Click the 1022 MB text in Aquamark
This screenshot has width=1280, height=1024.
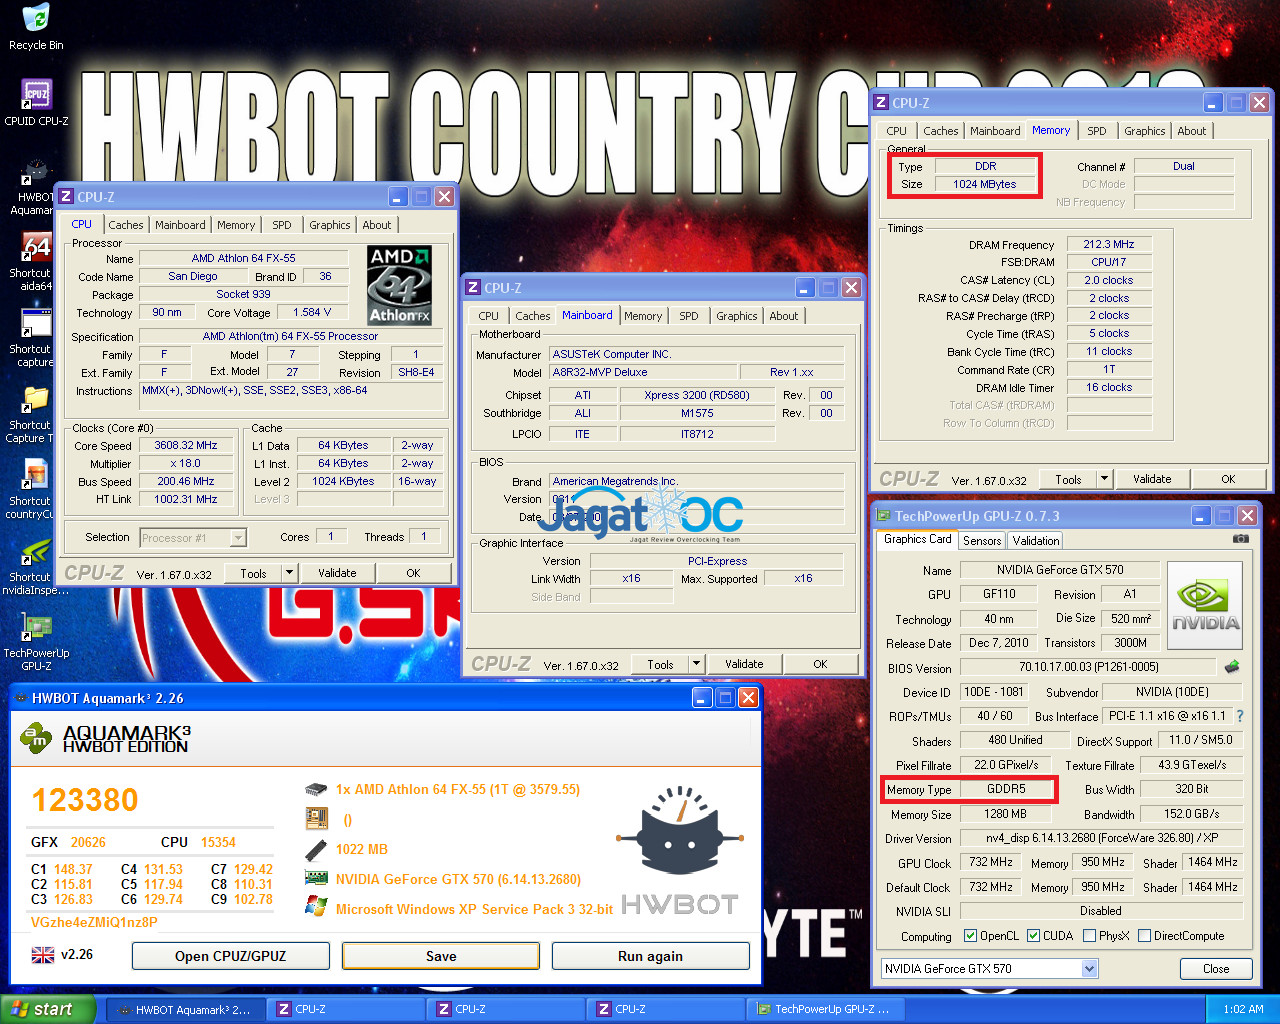[362, 849]
